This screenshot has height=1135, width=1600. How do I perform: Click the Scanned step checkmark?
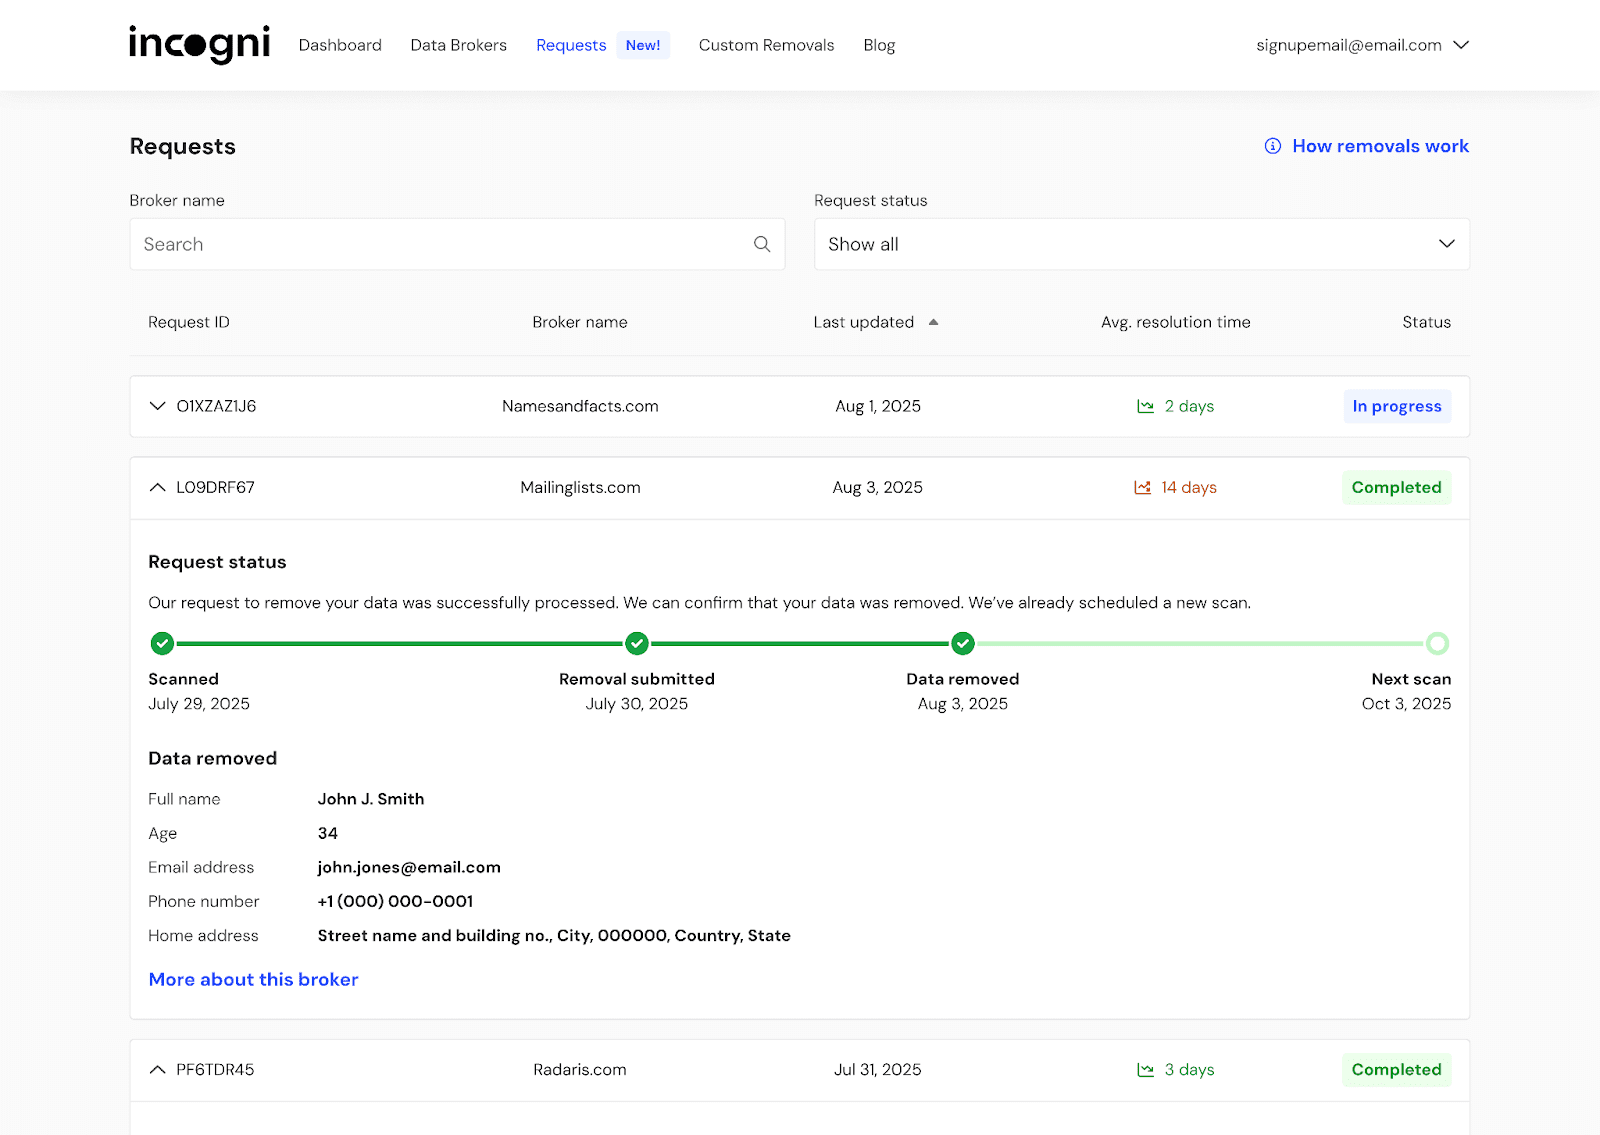coord(162,643)
